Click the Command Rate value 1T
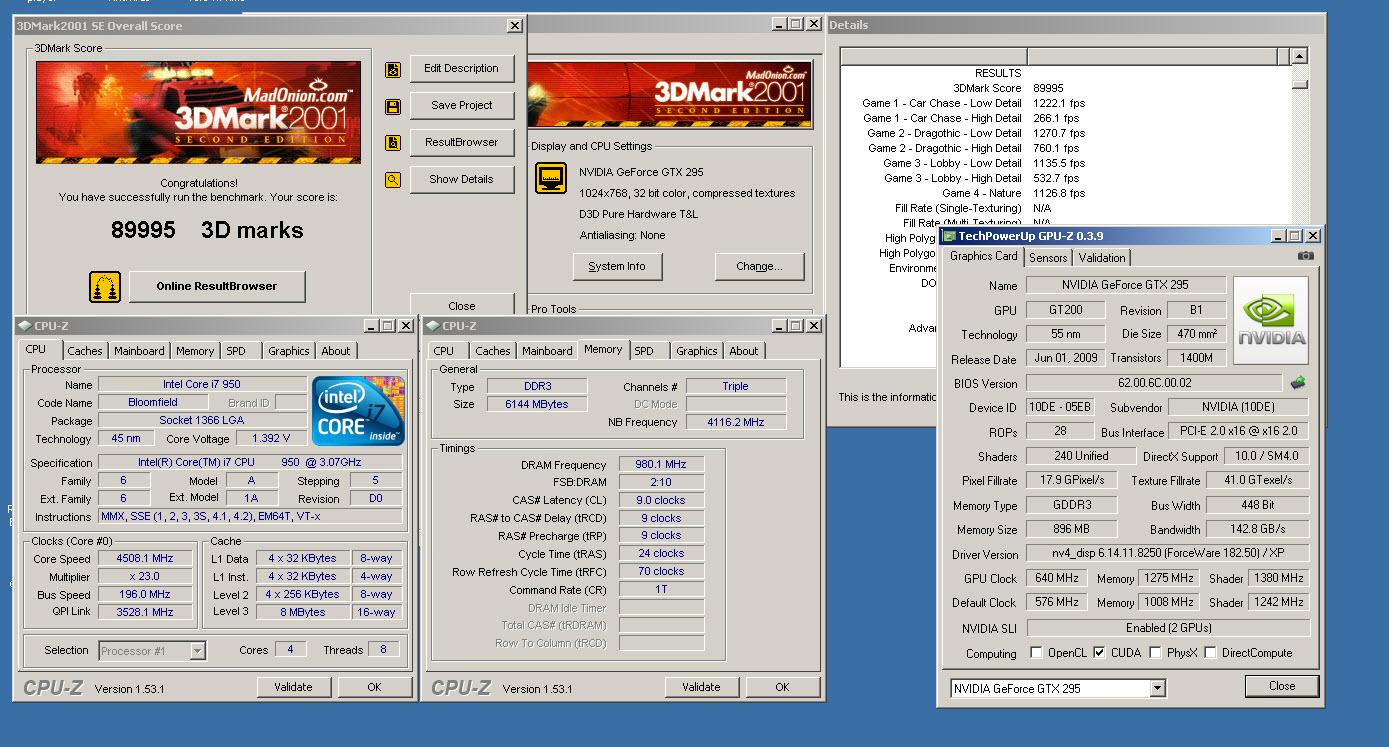Screen dimensions: 1389x747 click(x=661, y=590)
